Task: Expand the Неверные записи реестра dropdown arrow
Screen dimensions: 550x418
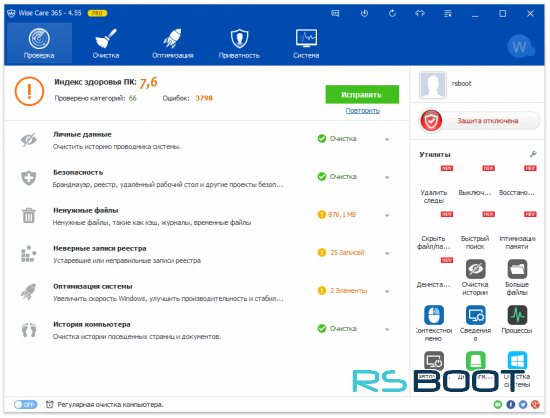Action: click(387, 253)
